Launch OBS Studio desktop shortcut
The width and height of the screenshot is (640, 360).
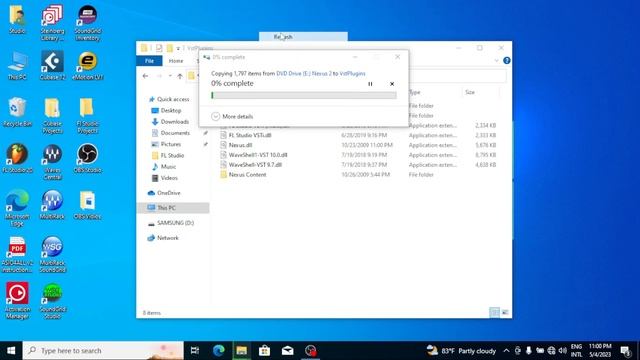pos(87,158)
